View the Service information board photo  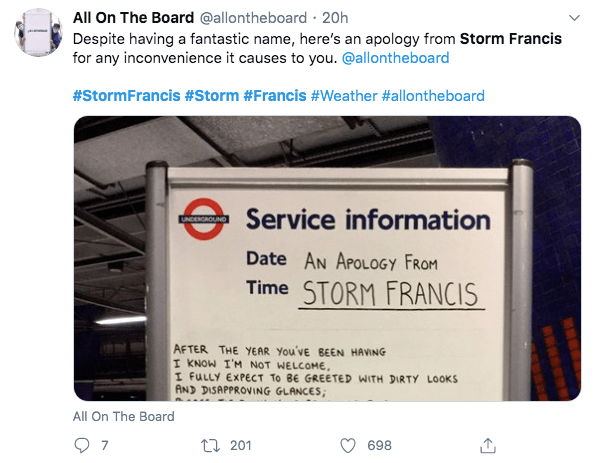(x=327, y=259)
